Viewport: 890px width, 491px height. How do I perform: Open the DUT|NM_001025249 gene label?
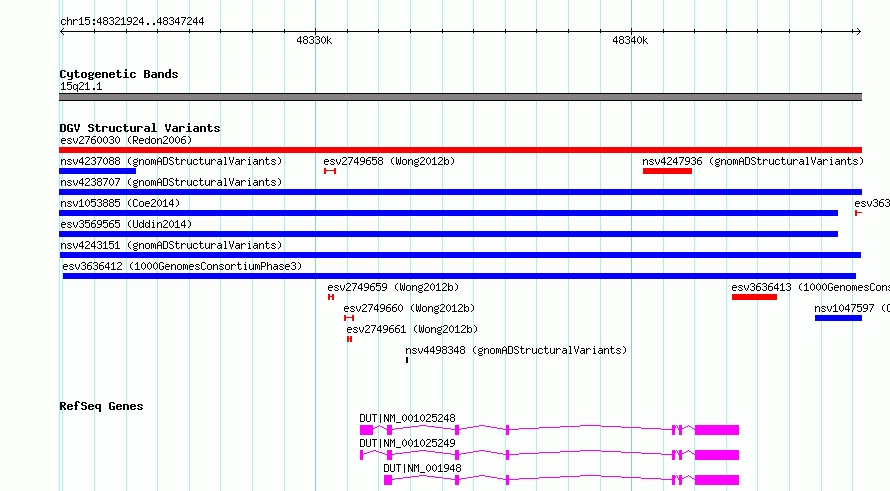[407, 443]
